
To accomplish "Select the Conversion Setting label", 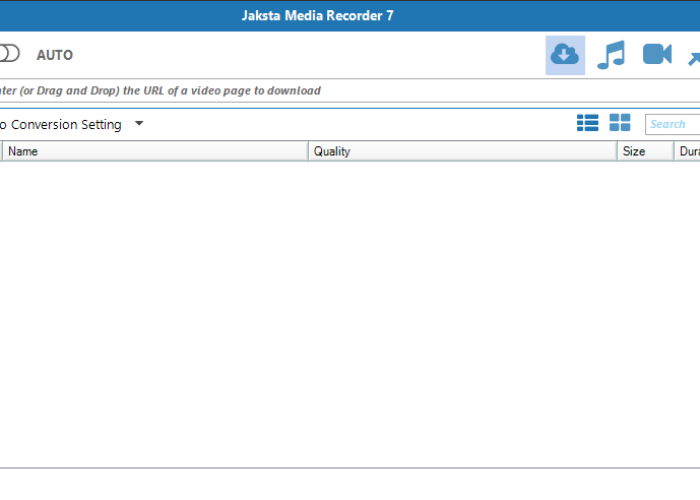I will click(x=61, y=125).
